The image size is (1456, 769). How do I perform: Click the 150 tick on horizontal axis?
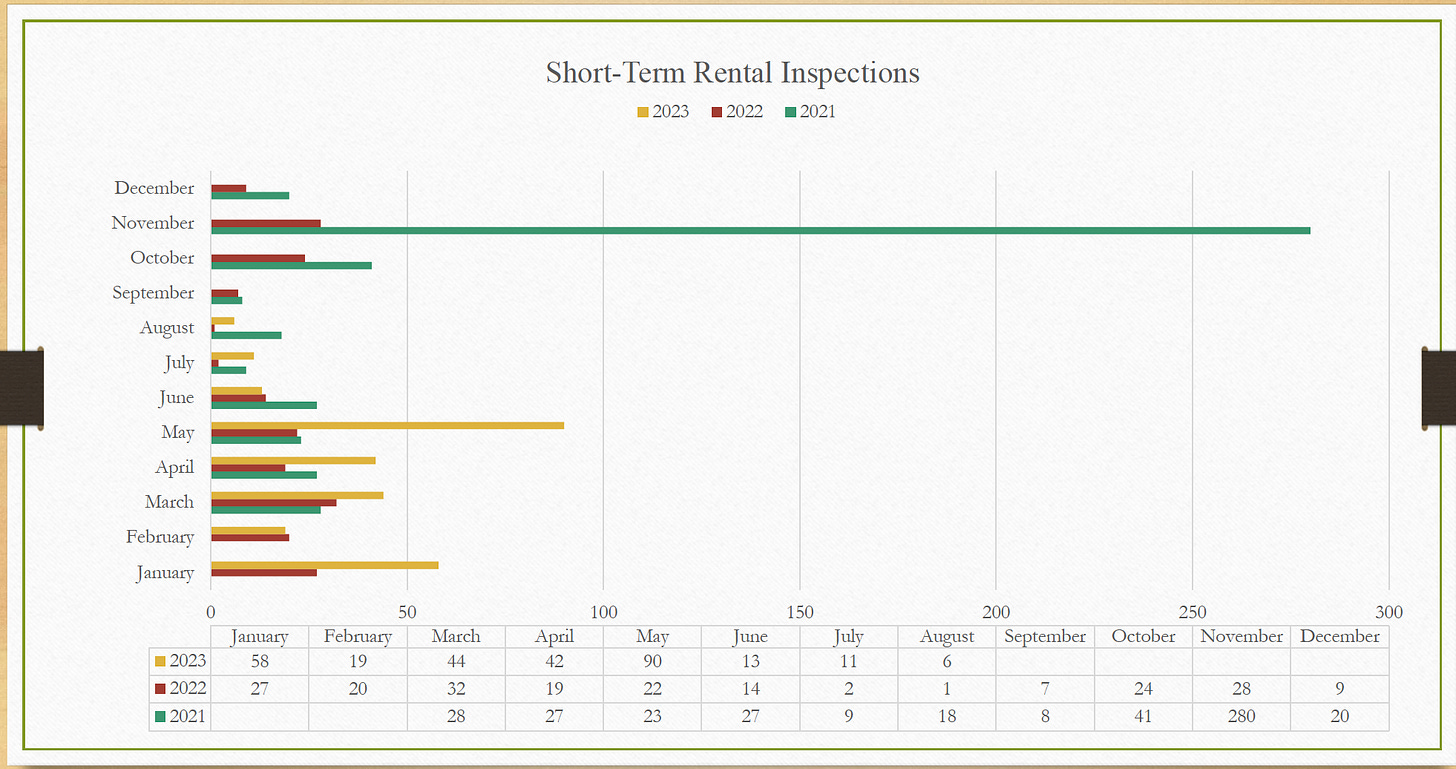[x=800, y=612]
